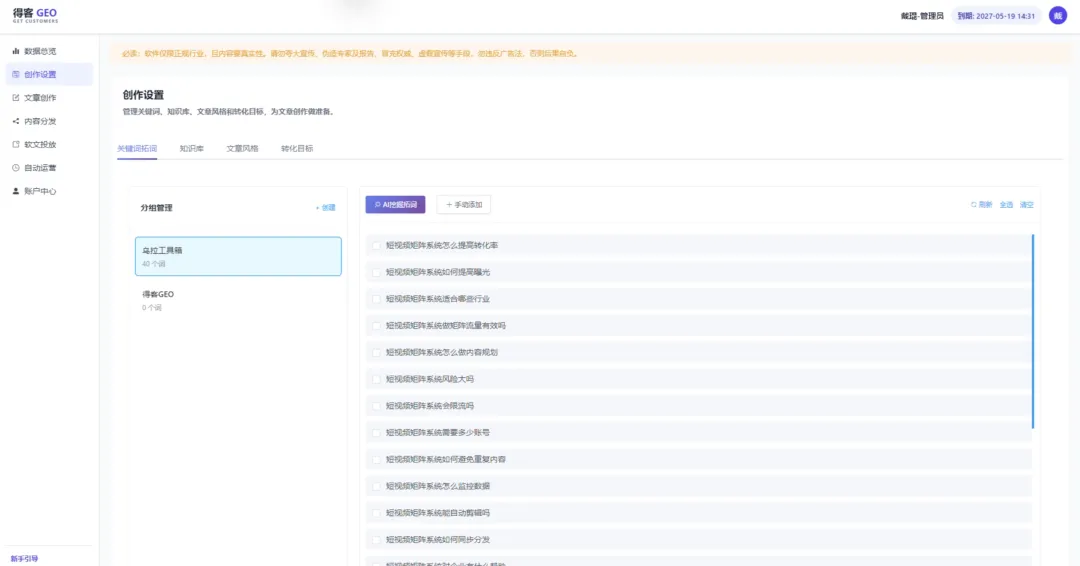Viewport: 1080px width, 566px height.
Task: Switch to the 文章风格 tab
Action: [242, 149]
